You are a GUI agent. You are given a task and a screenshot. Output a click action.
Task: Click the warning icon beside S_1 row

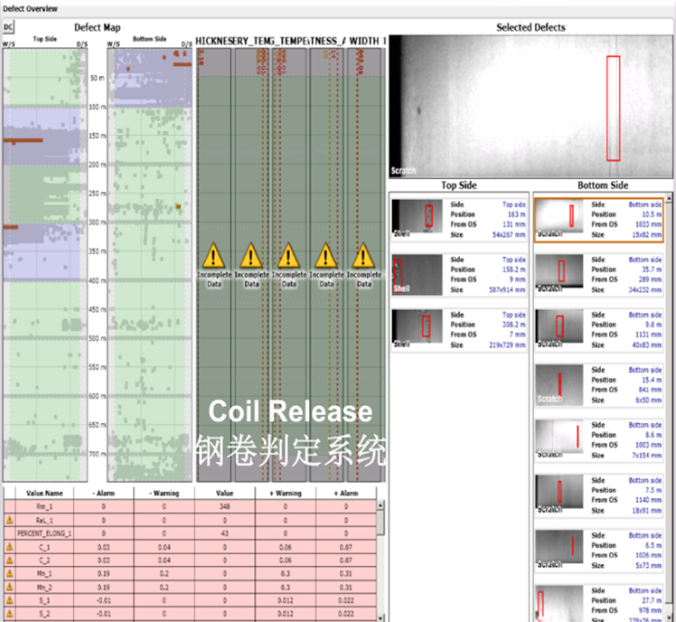click(x=9, y=598)
